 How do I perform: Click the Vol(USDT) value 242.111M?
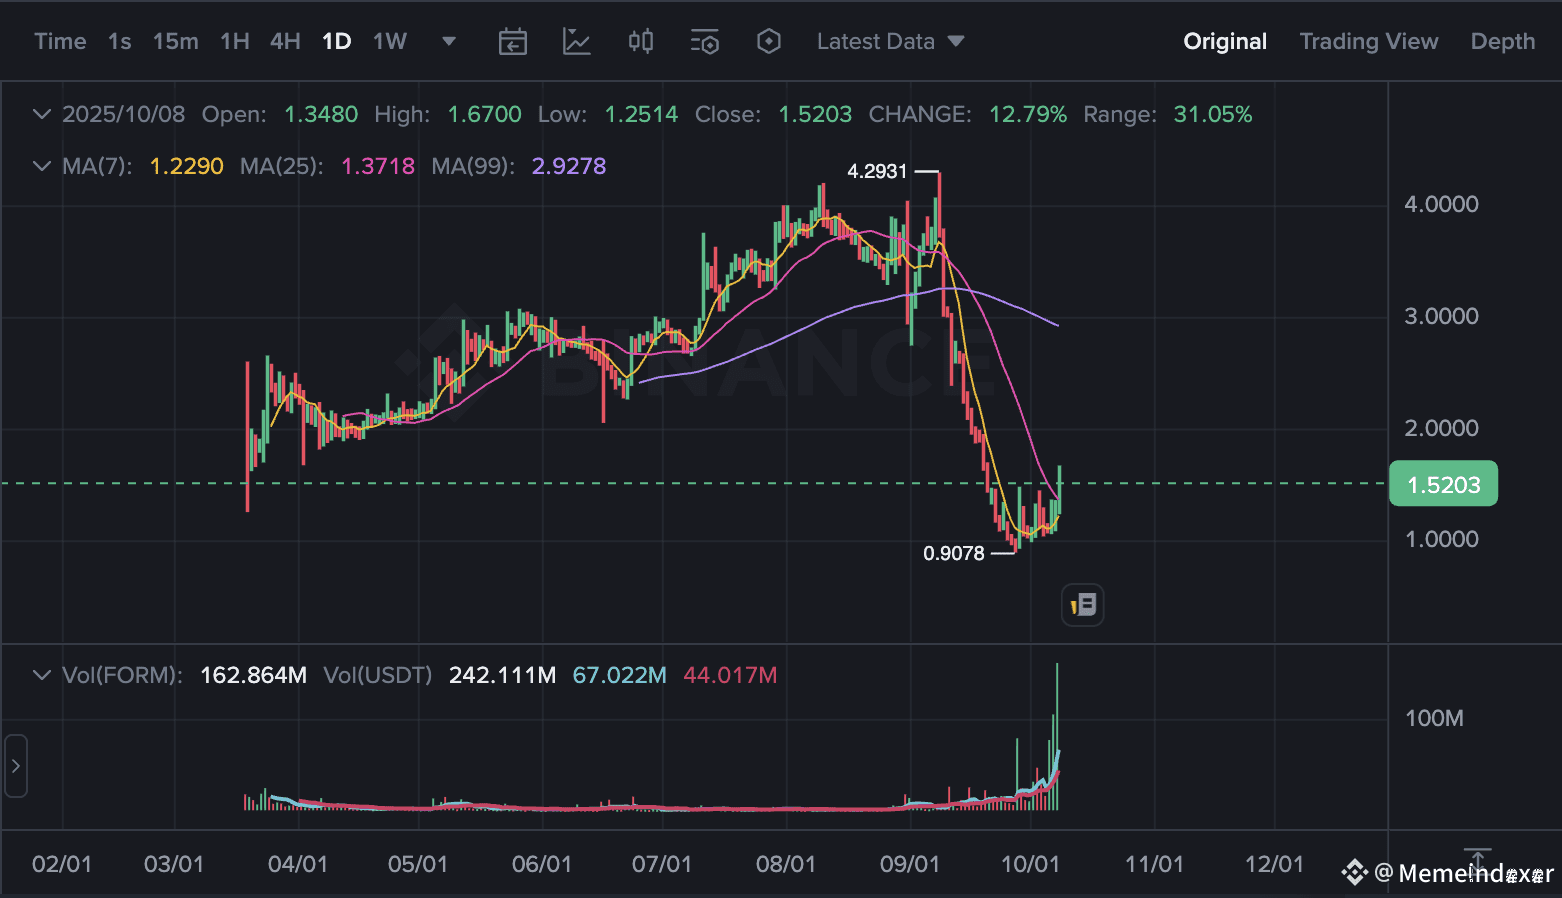pyautogui.click(x=502, y=675)
